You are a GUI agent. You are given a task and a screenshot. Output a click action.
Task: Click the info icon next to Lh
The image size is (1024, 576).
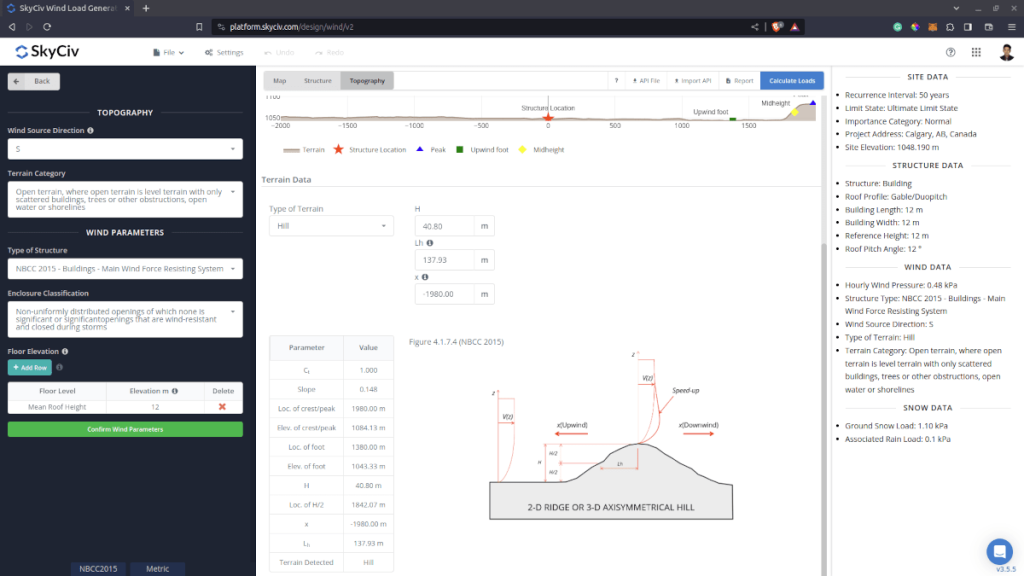click(430, 243)
